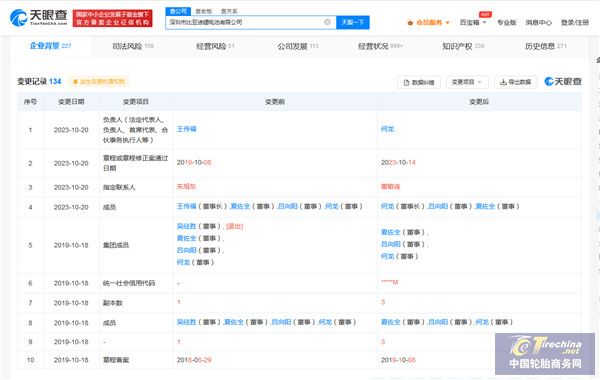Click 王传福 (董事长) in row 4
Viewport: 600px width, 380px height.
[x=186, y=206]
